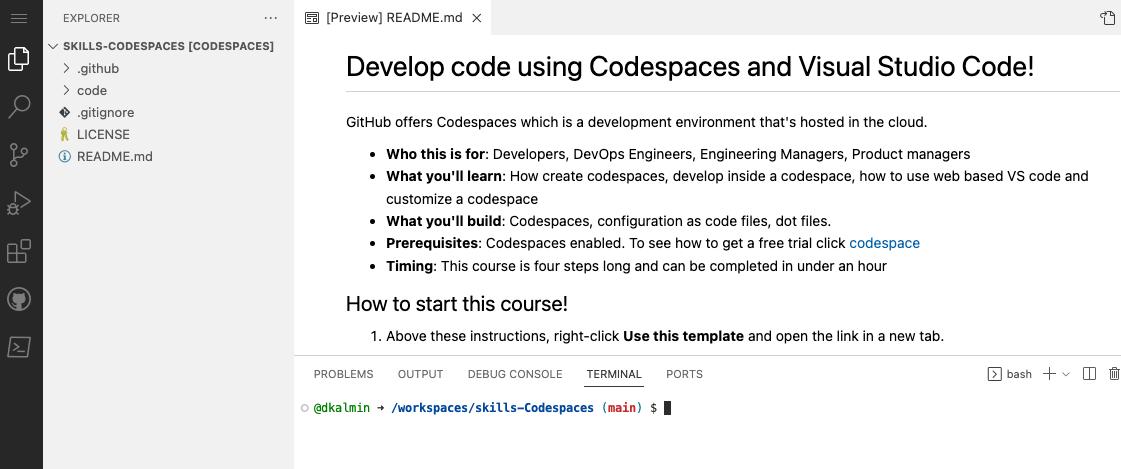Click the terminal prompt input area
The height and width of the screenshot is (469, 1121).
(668, 408)
